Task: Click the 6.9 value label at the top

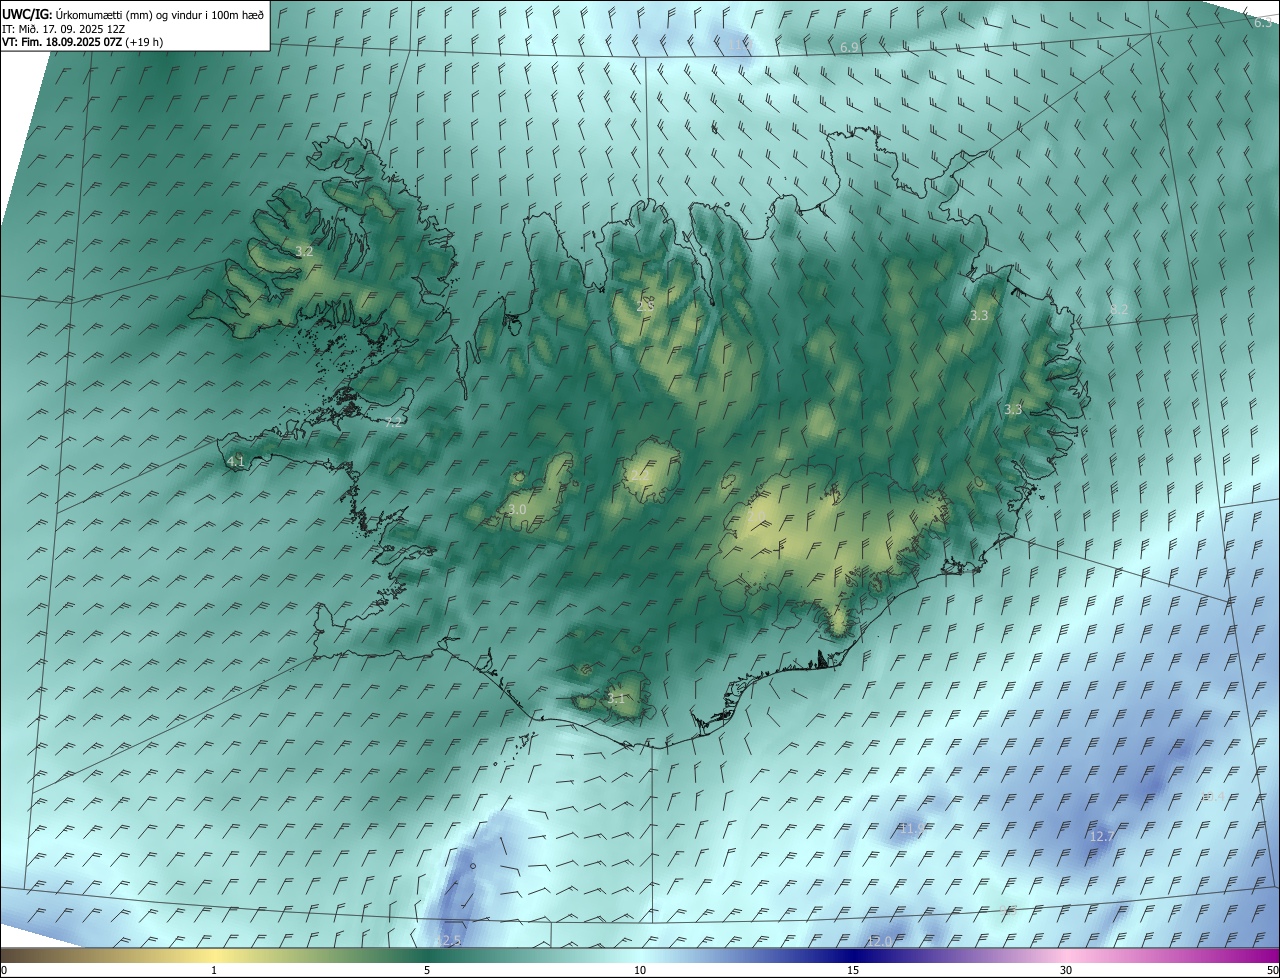Action: click(x=849, y=48)
